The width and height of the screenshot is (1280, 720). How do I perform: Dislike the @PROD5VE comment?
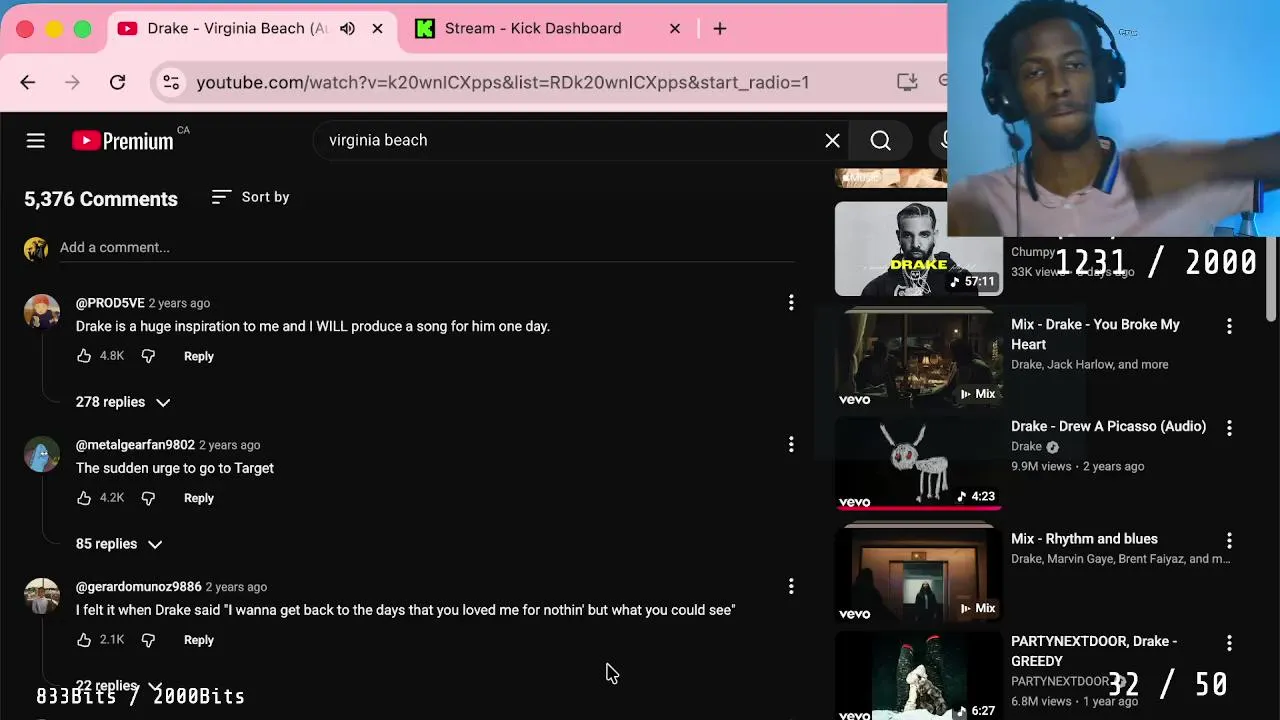pos(148,356)
